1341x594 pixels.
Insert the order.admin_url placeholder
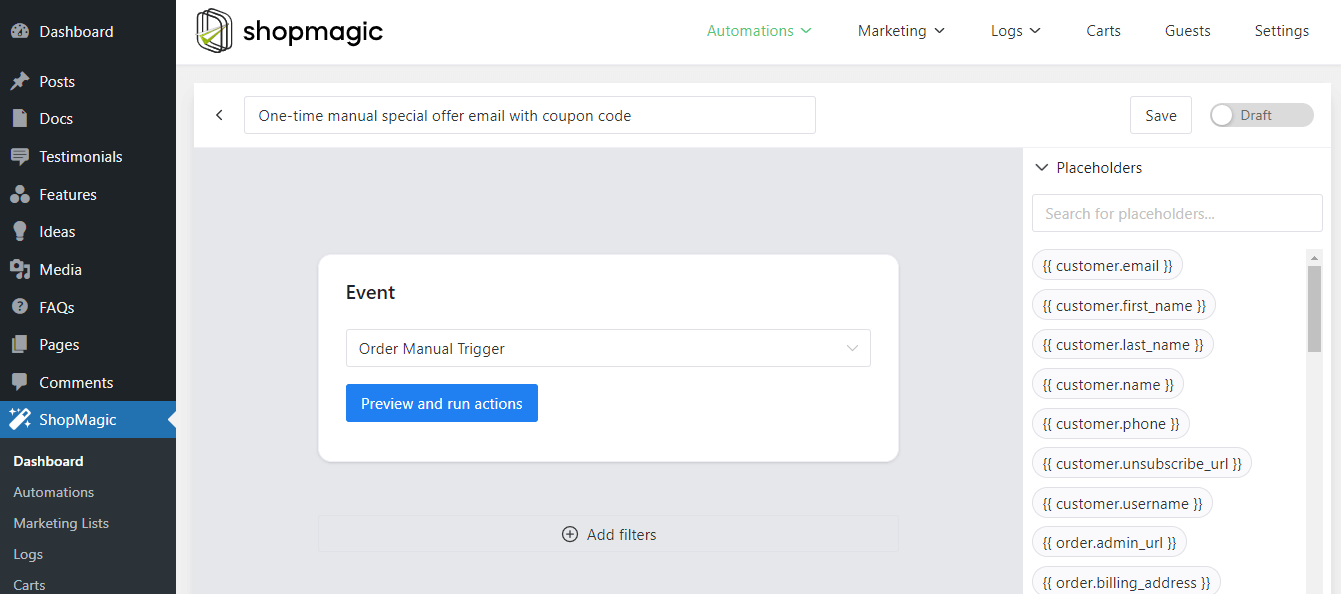1109,542
